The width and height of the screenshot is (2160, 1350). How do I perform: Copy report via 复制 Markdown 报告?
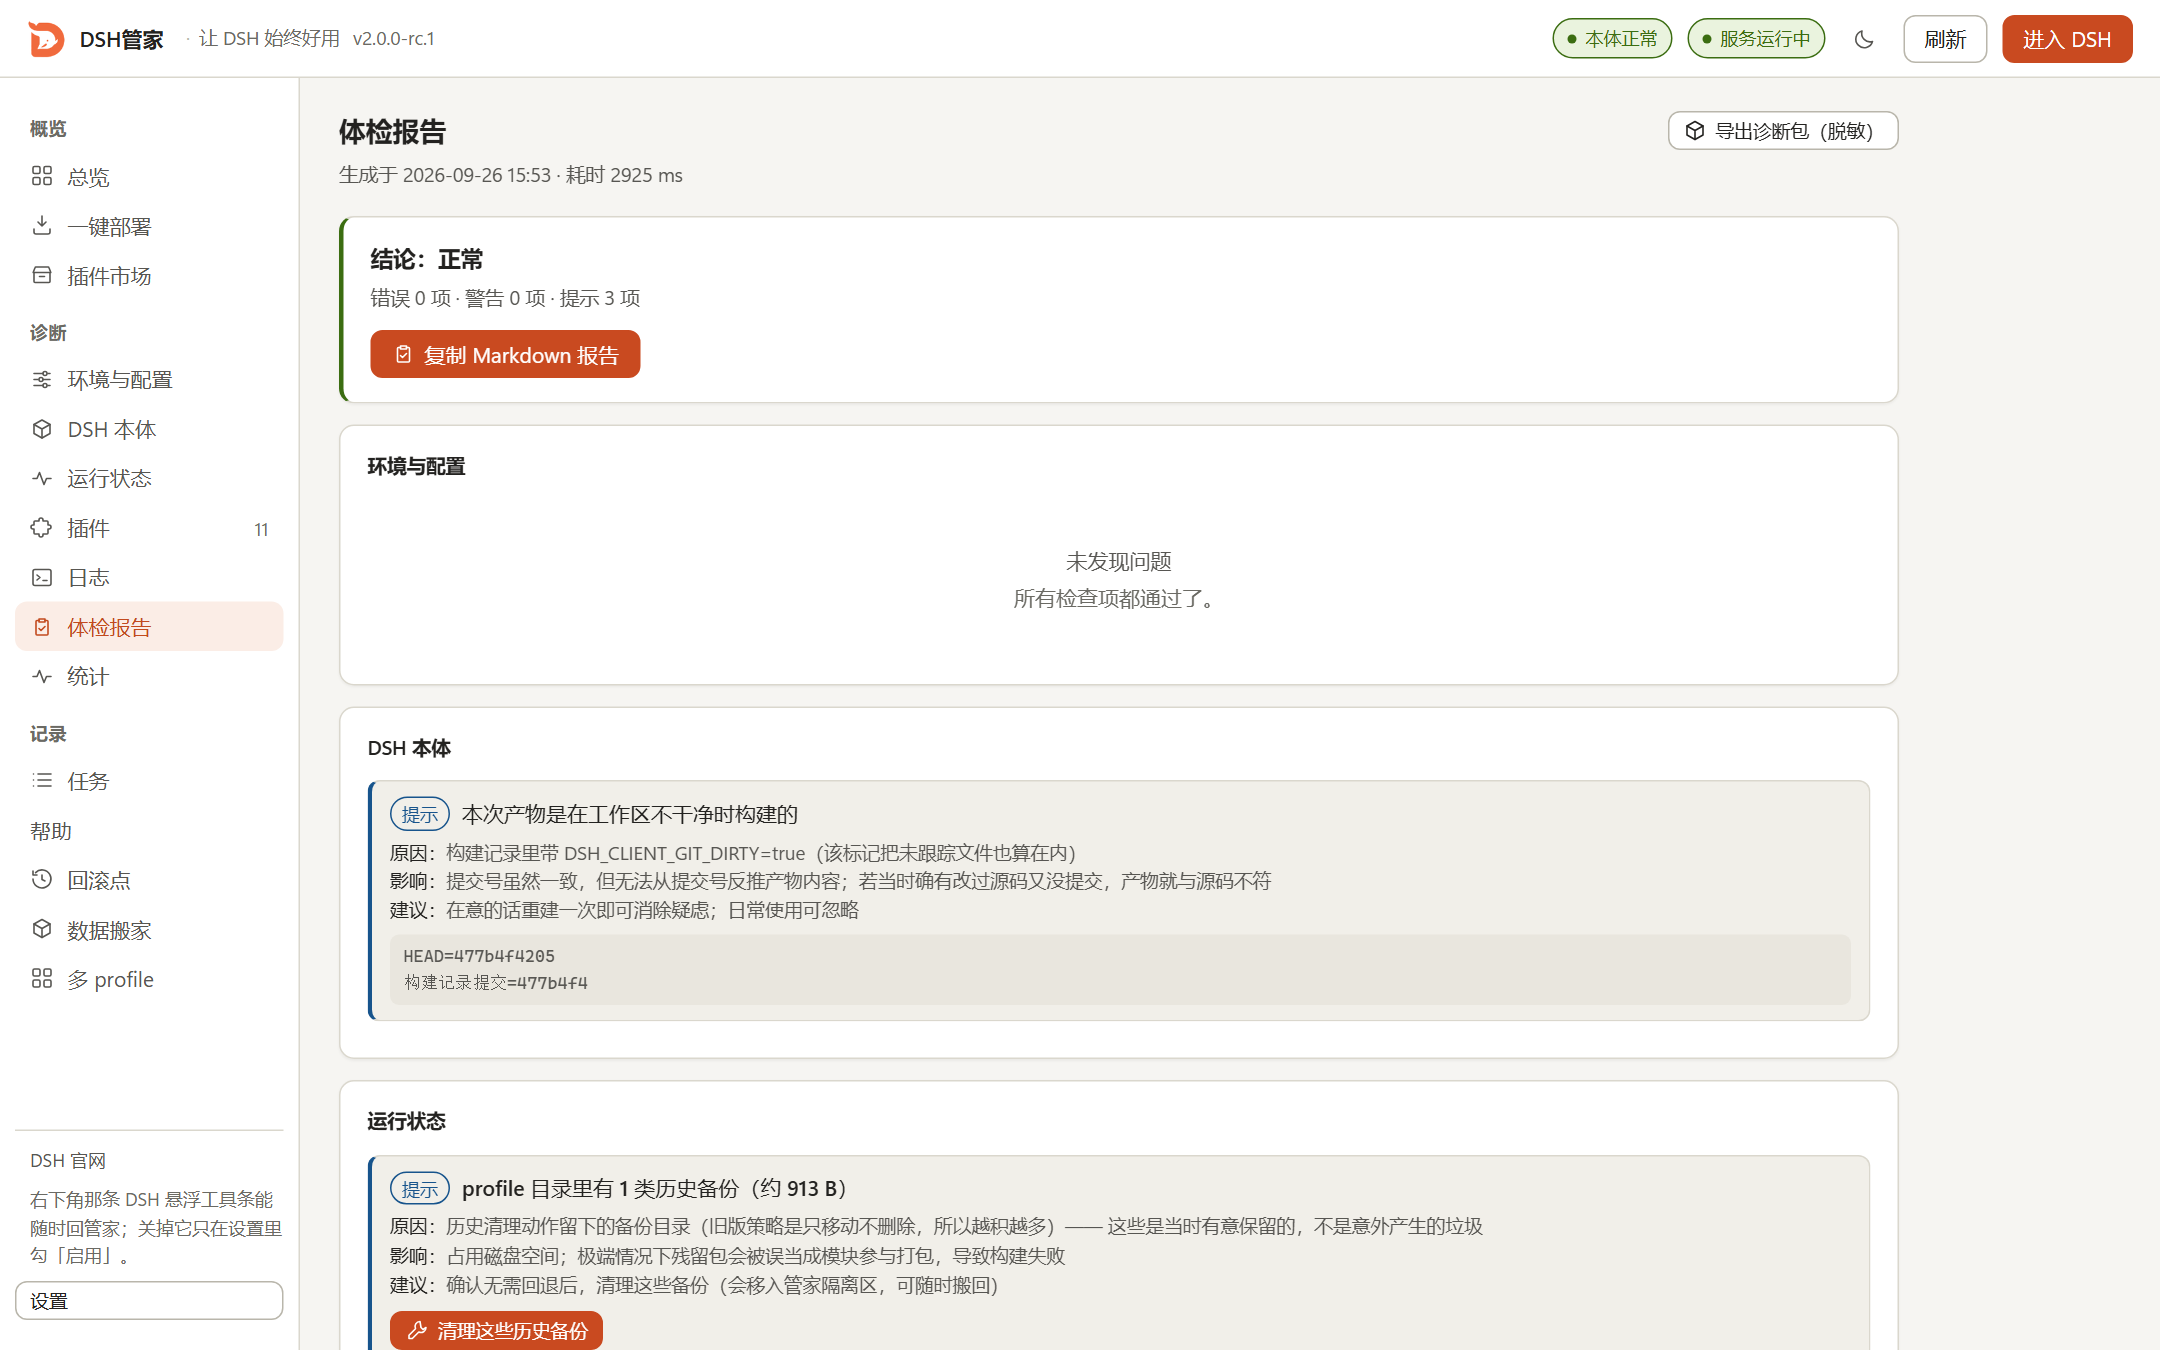pos(505,355)
